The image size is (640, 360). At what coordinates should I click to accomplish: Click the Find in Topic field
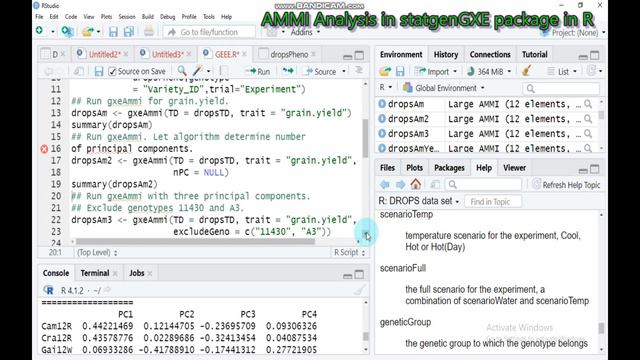[x=493, y=202]
